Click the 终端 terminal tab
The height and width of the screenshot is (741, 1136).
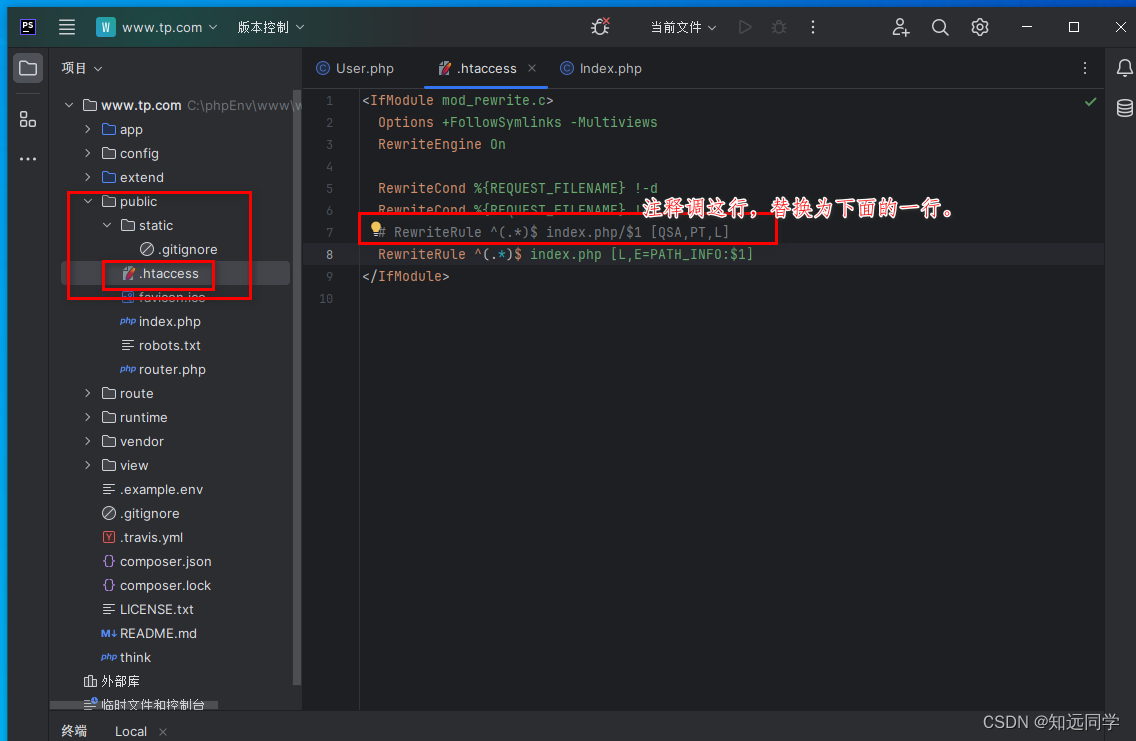point(74,731)
